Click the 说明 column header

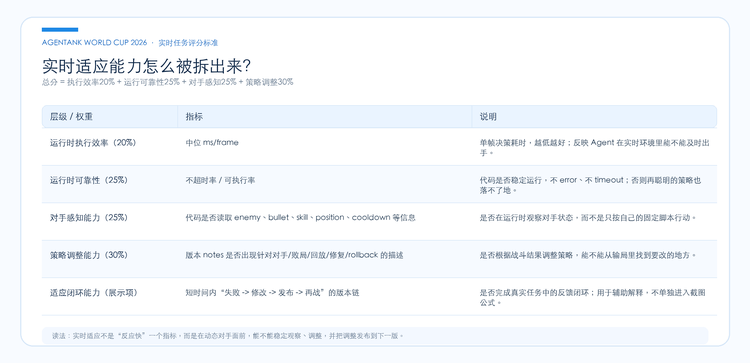click(488, 117)
